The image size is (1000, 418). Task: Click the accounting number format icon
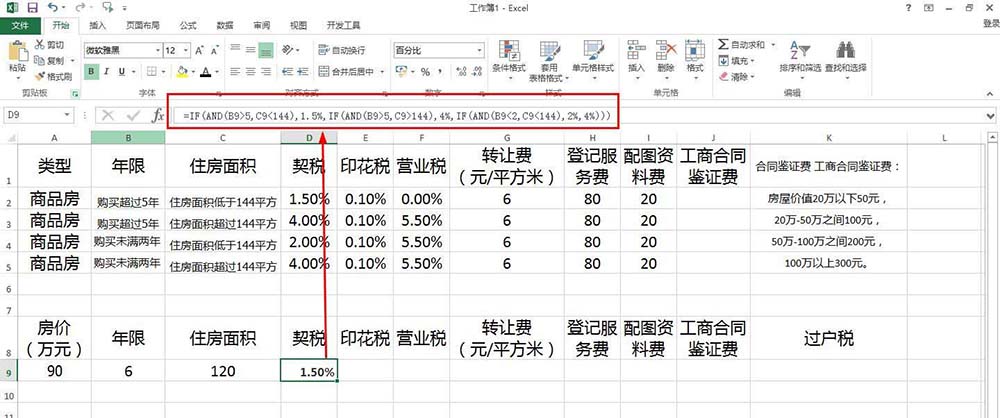401,71
